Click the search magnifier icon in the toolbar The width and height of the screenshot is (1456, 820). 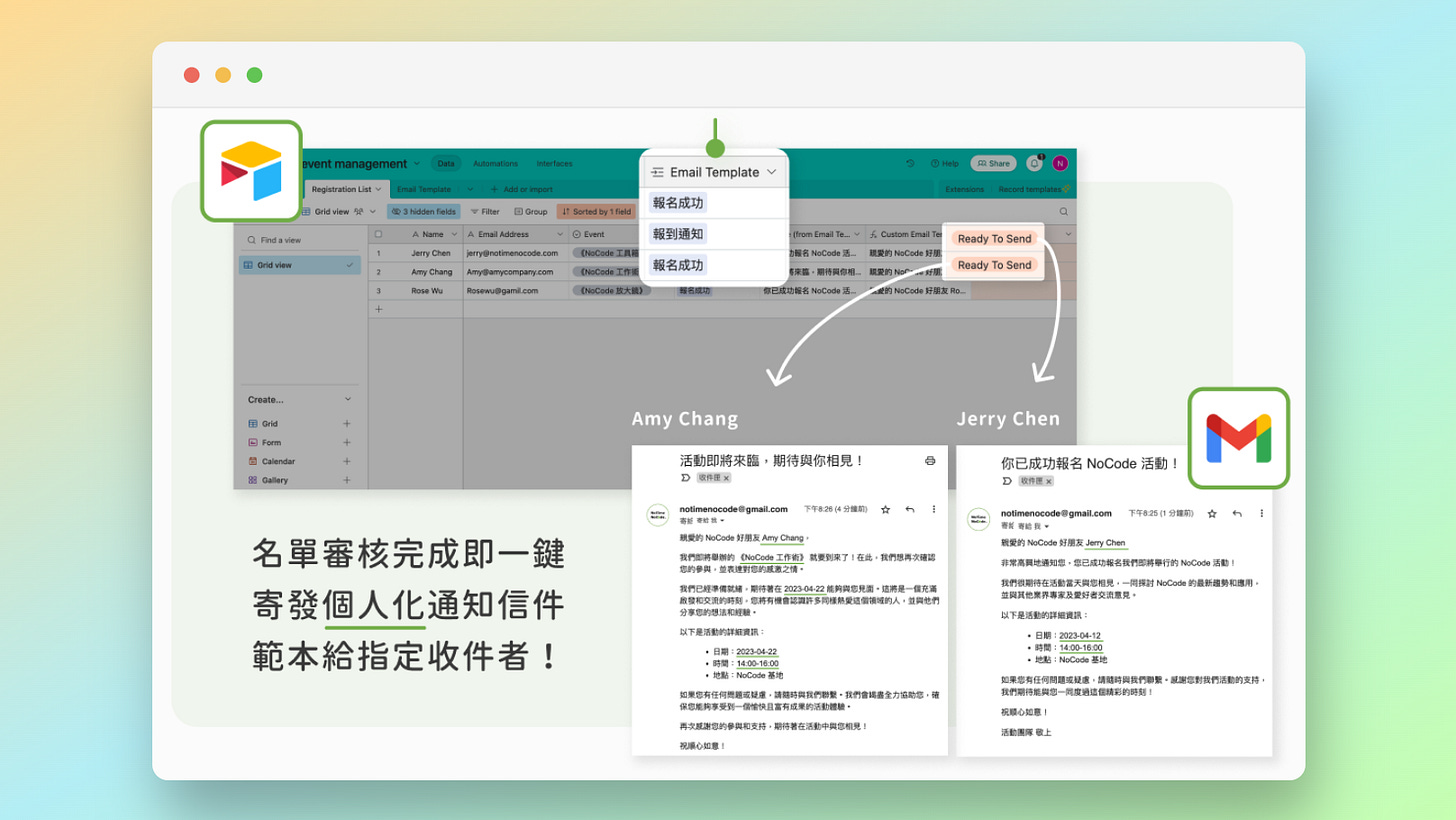click(x=1064, y=211)
